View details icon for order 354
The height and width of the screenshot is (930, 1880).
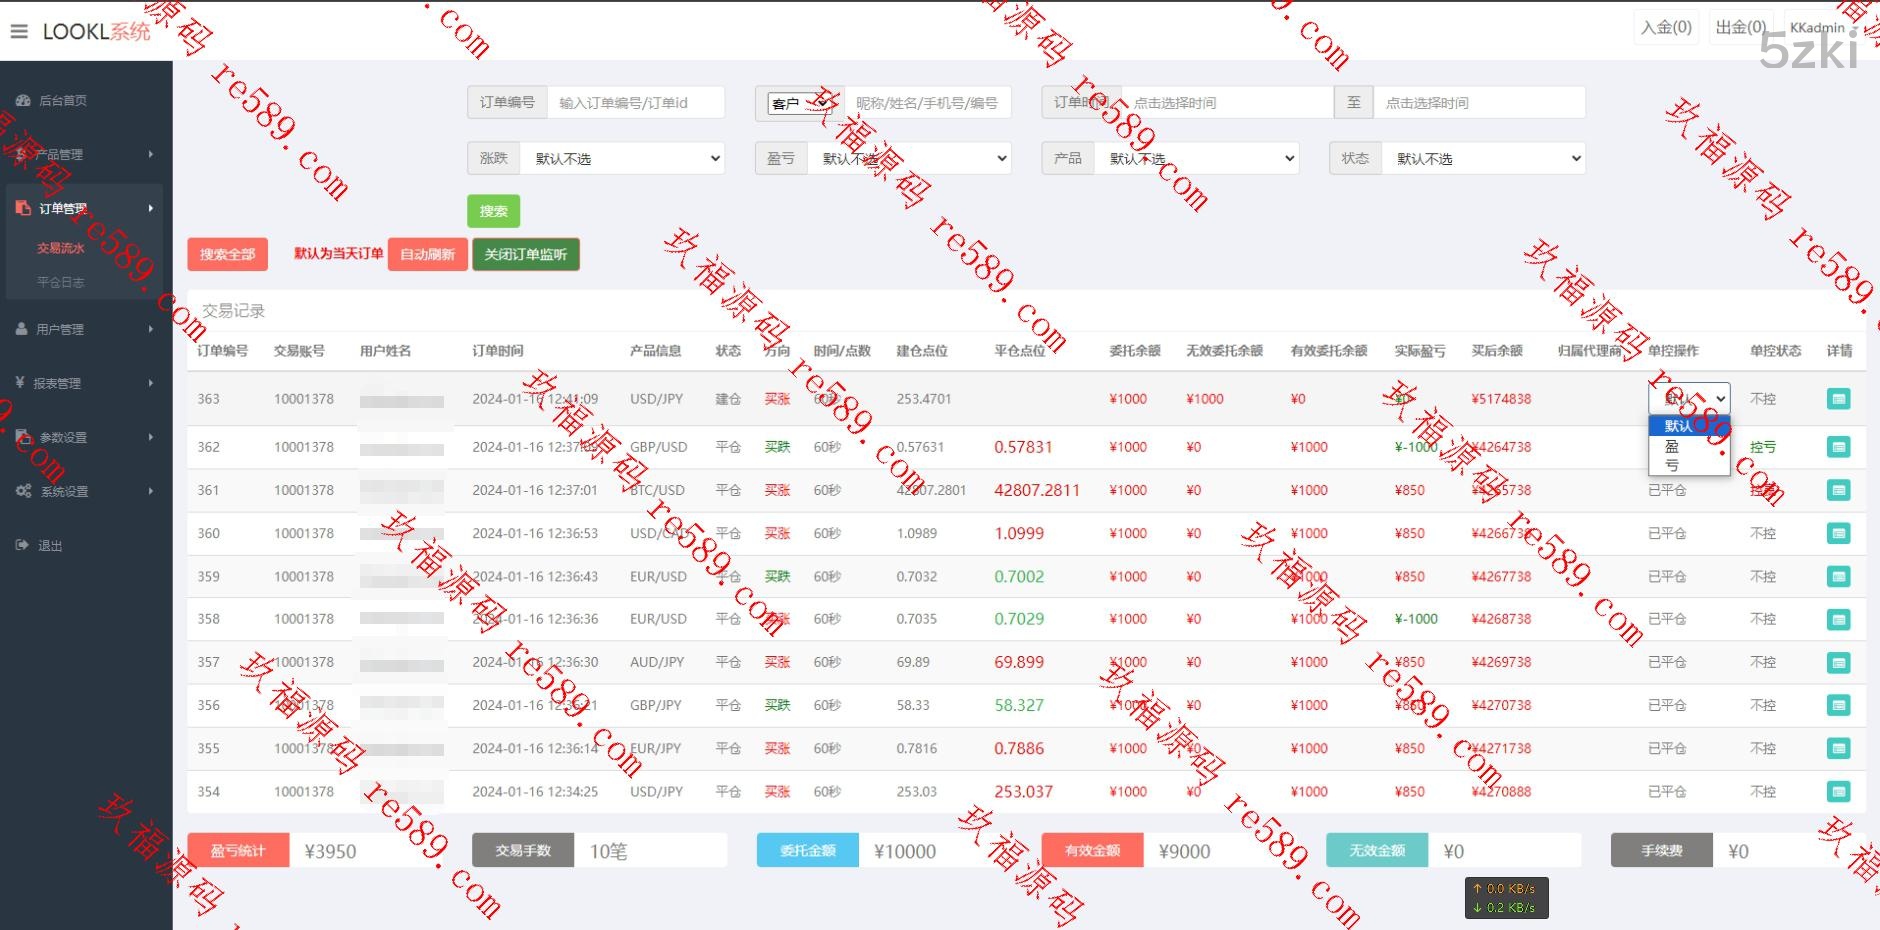pyautogui.click(x=1838, y=792)
